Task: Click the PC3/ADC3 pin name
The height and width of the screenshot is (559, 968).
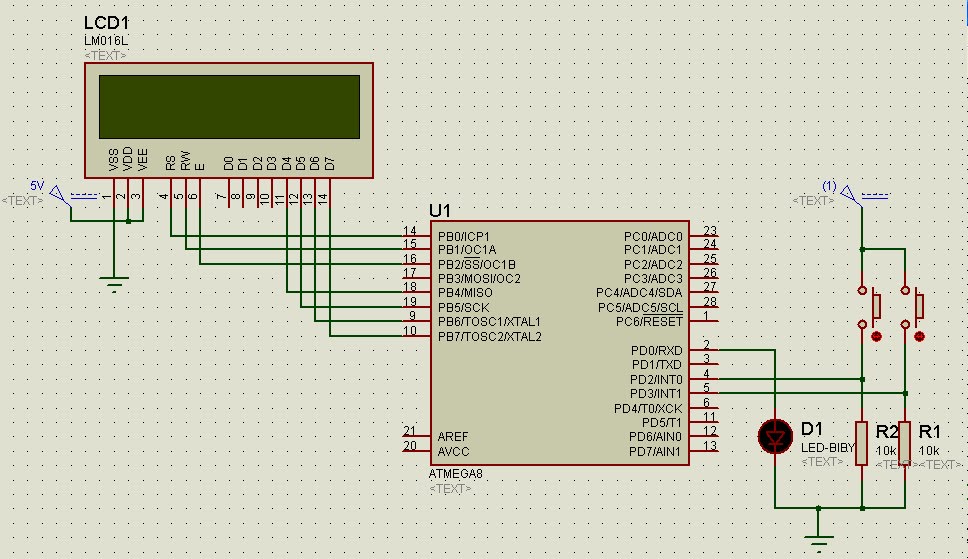Action: 653,279
